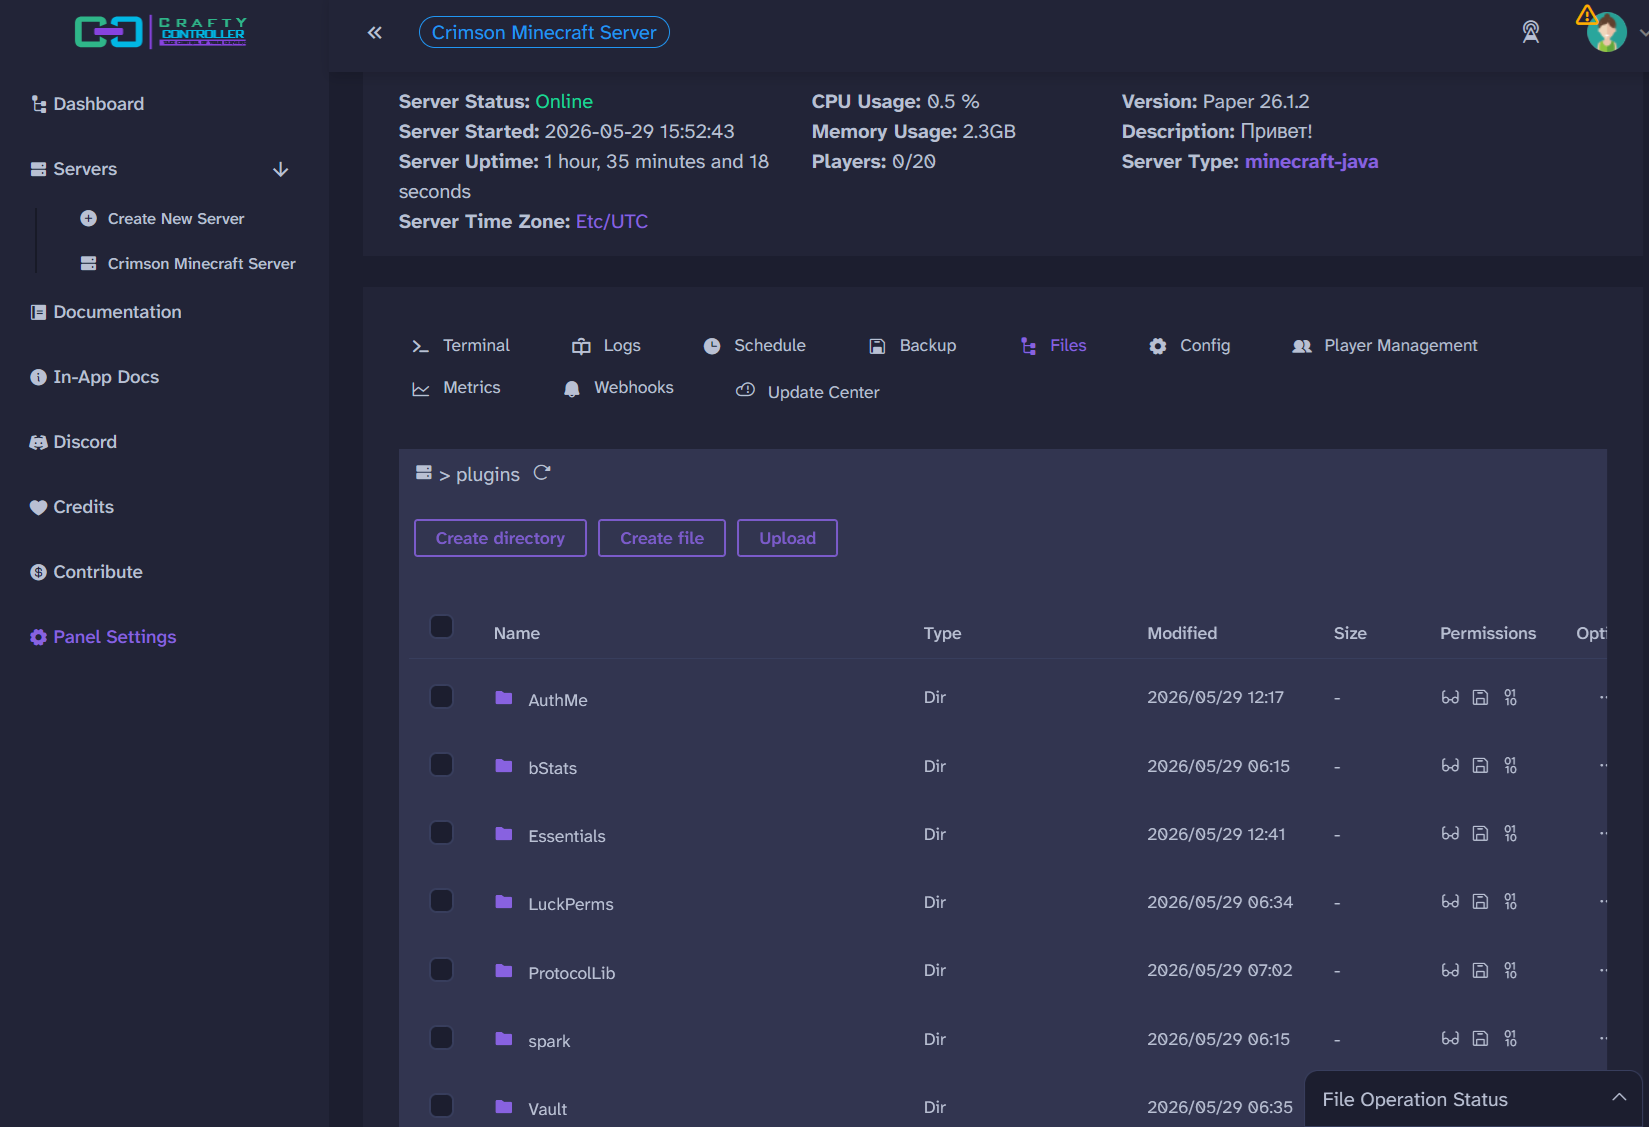Collapse the sidebar with the double-chevron icon
The height and width of the screenshot is (1127, 1649).
point(375,33)
